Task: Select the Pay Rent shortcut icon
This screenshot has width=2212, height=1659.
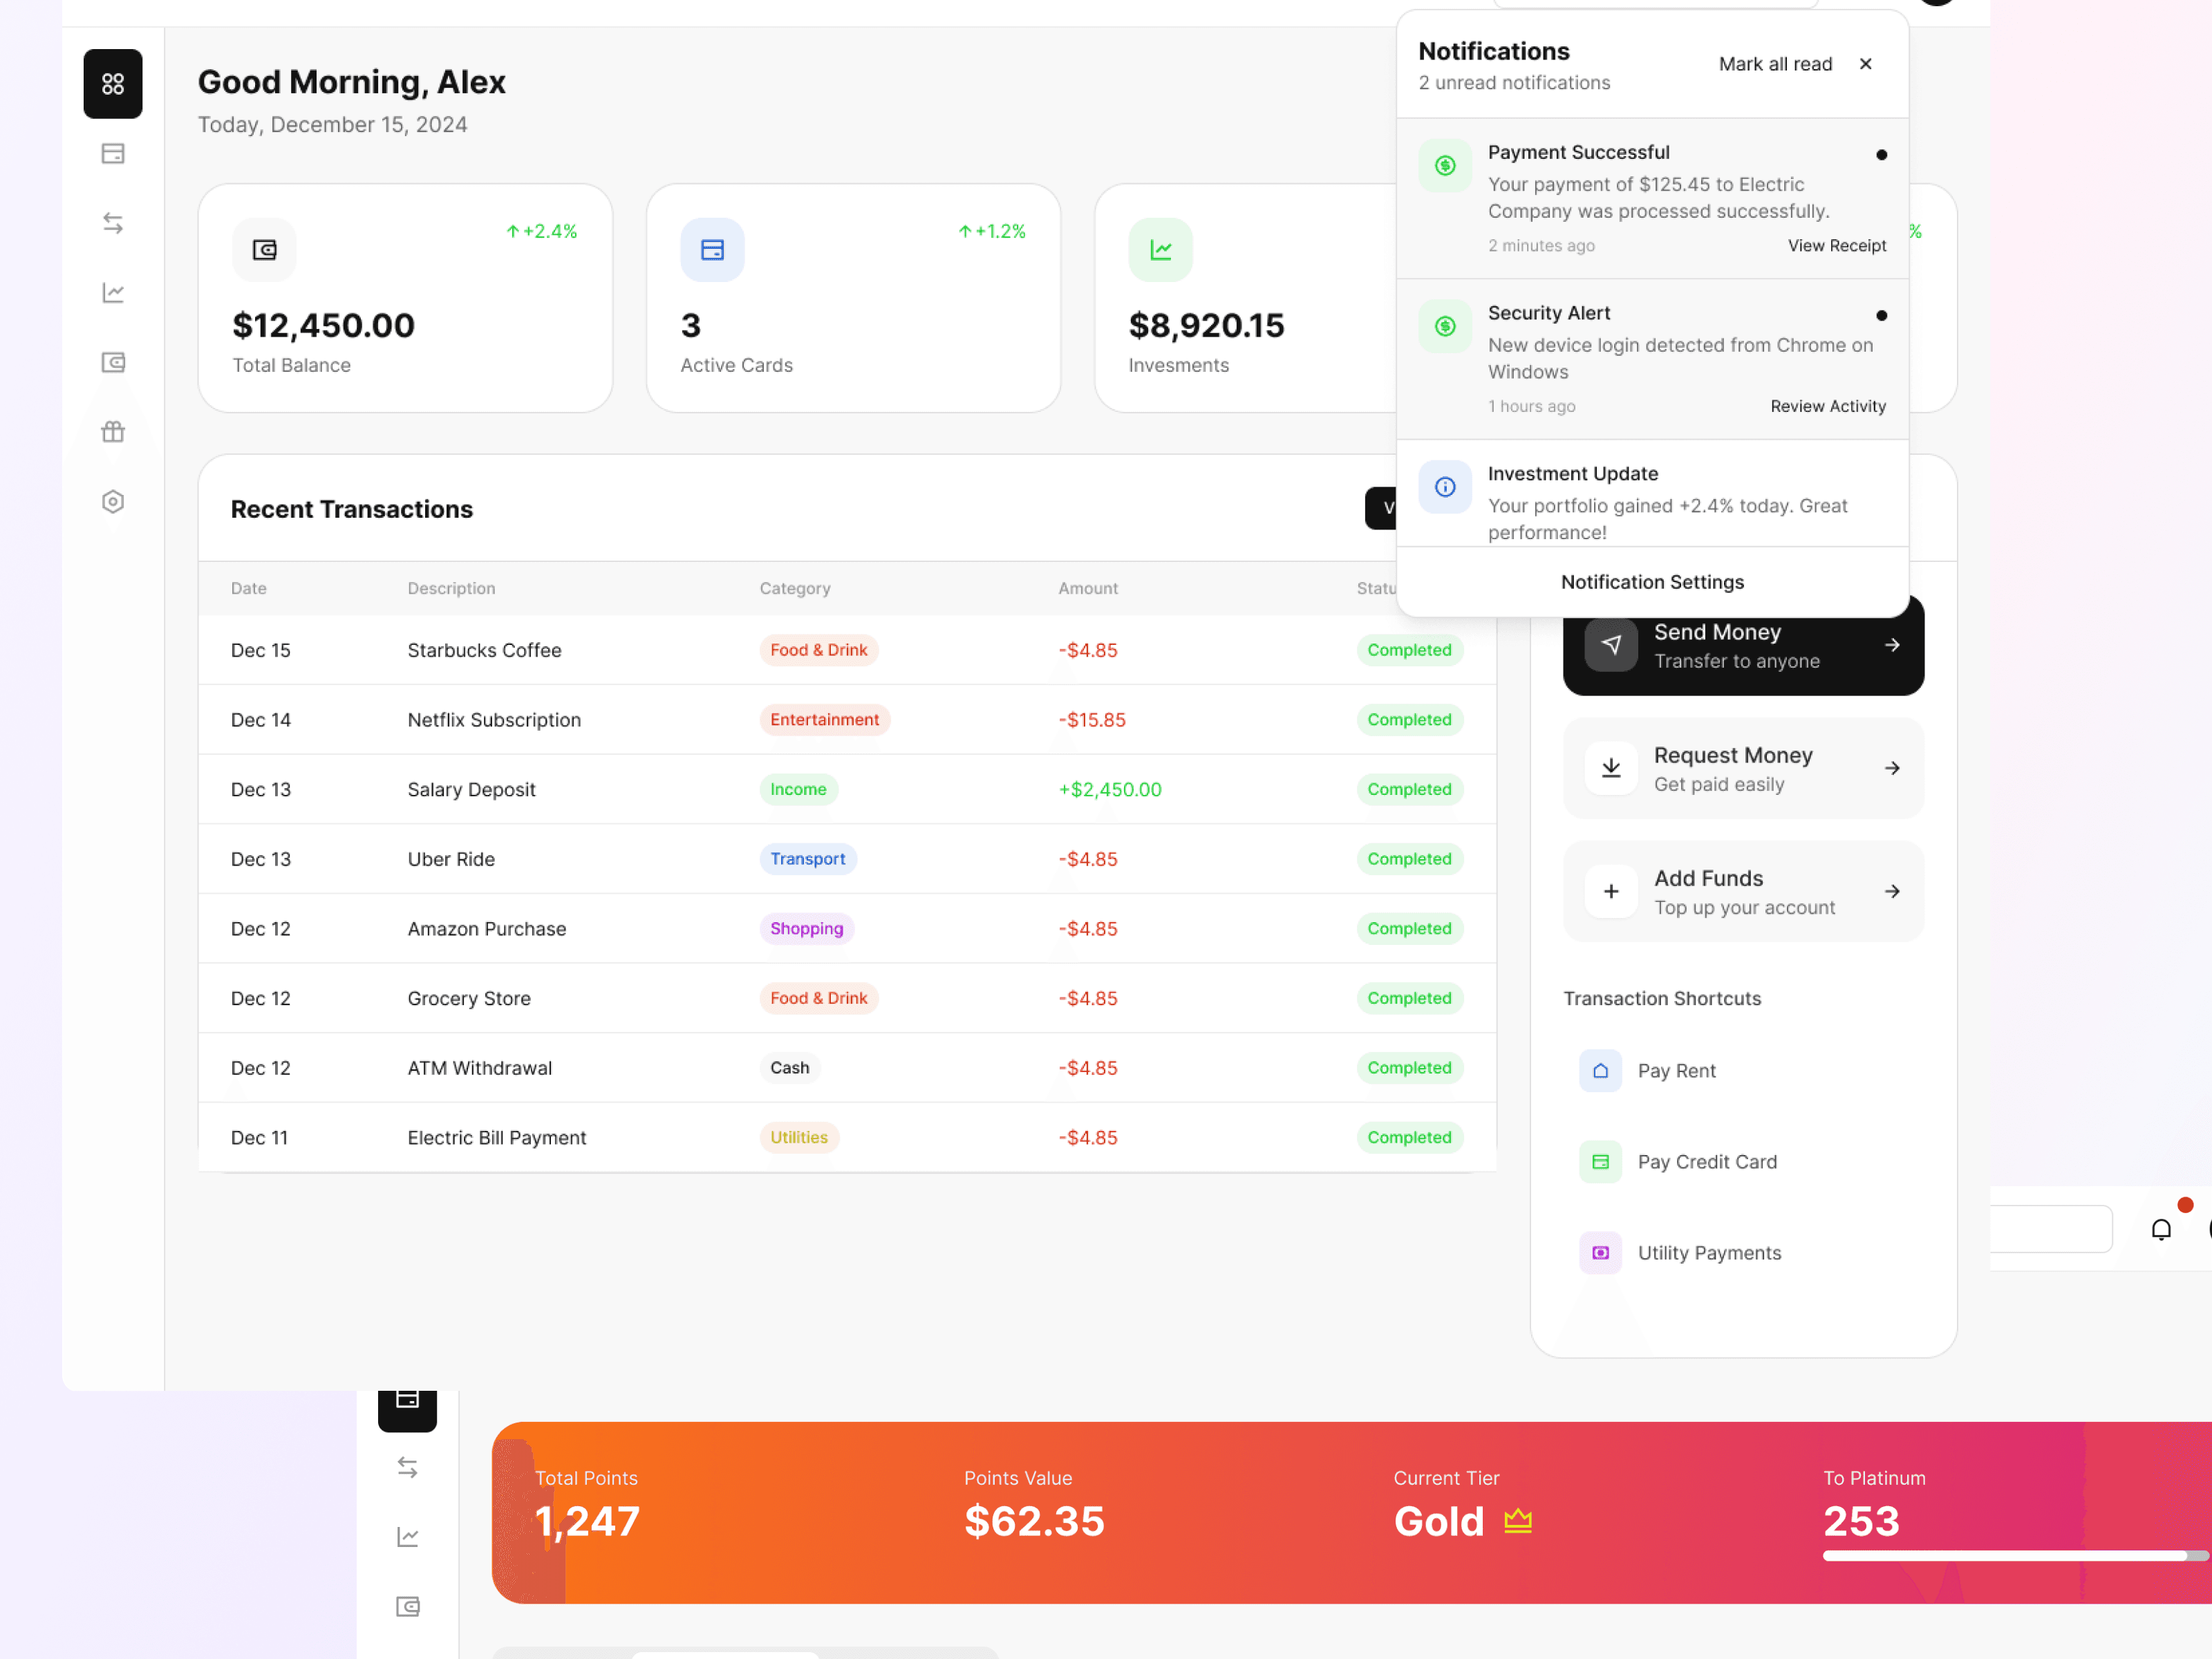Action: pos(1601,1070)
